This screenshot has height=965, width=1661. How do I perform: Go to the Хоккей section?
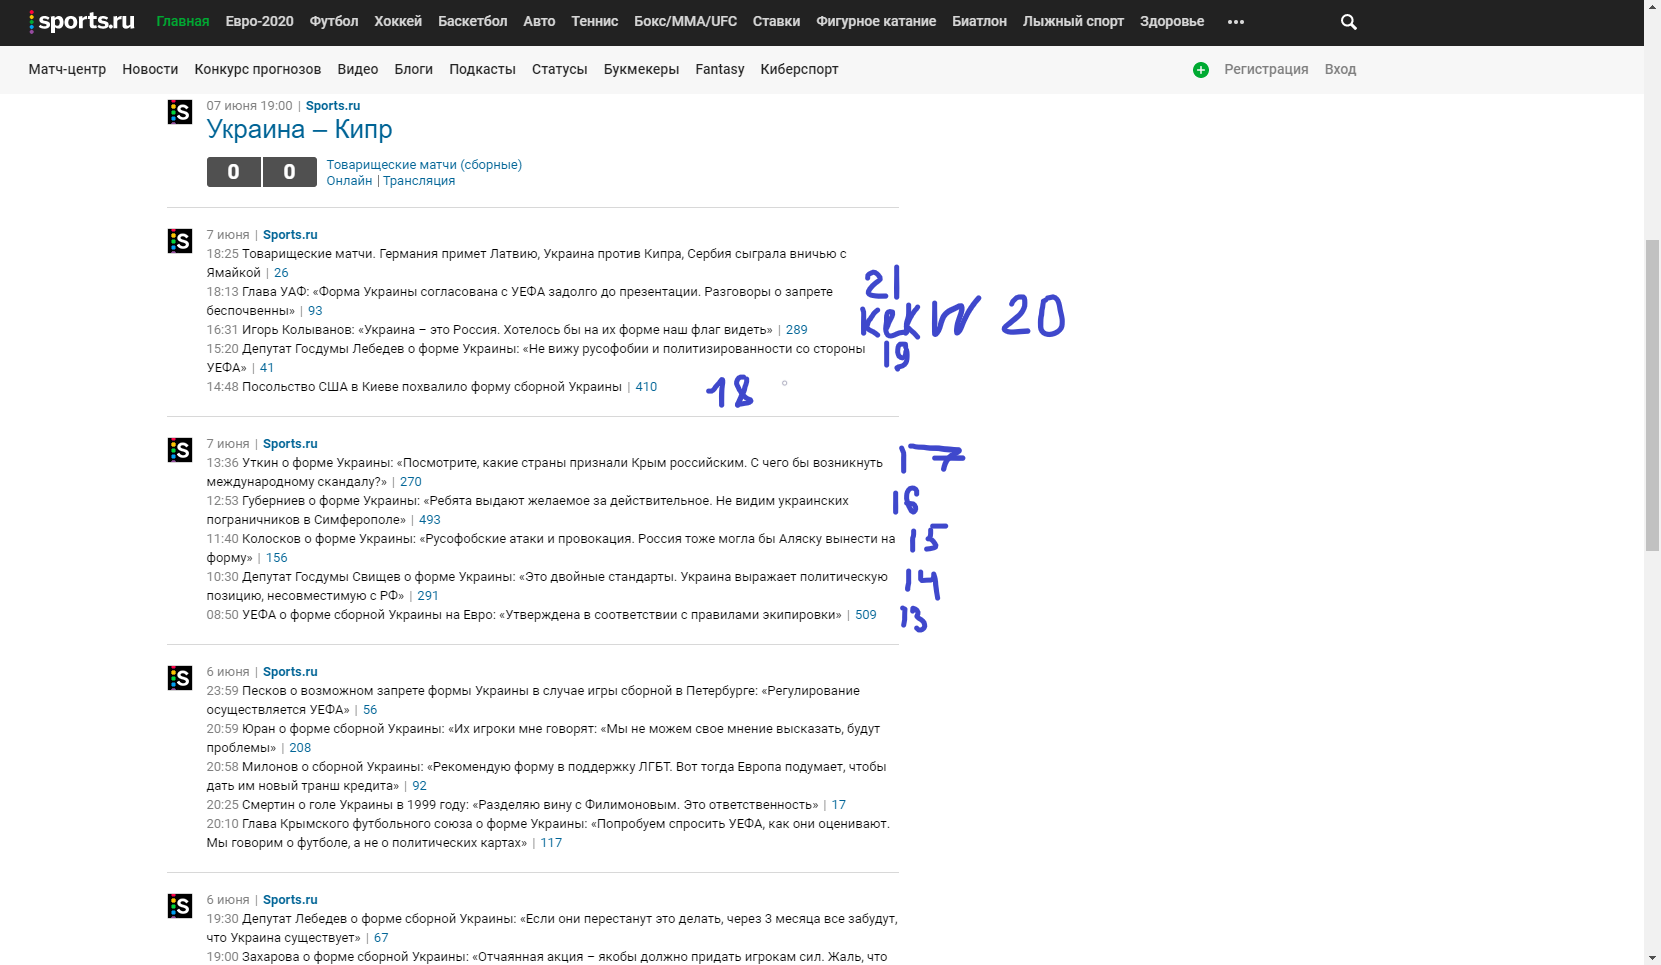(398, 21)
